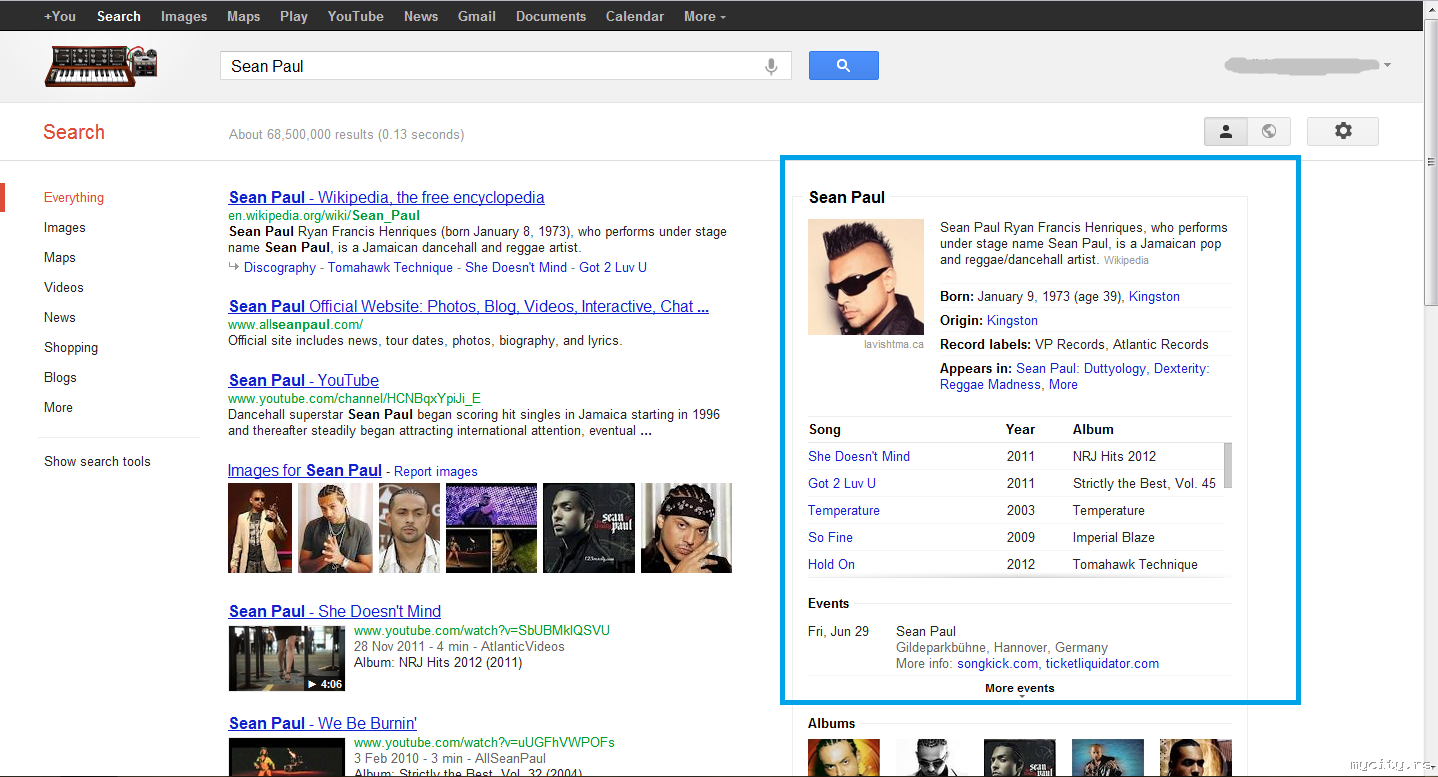
Task: Open Gmail in the top bar
Action: tap(477, 16)
